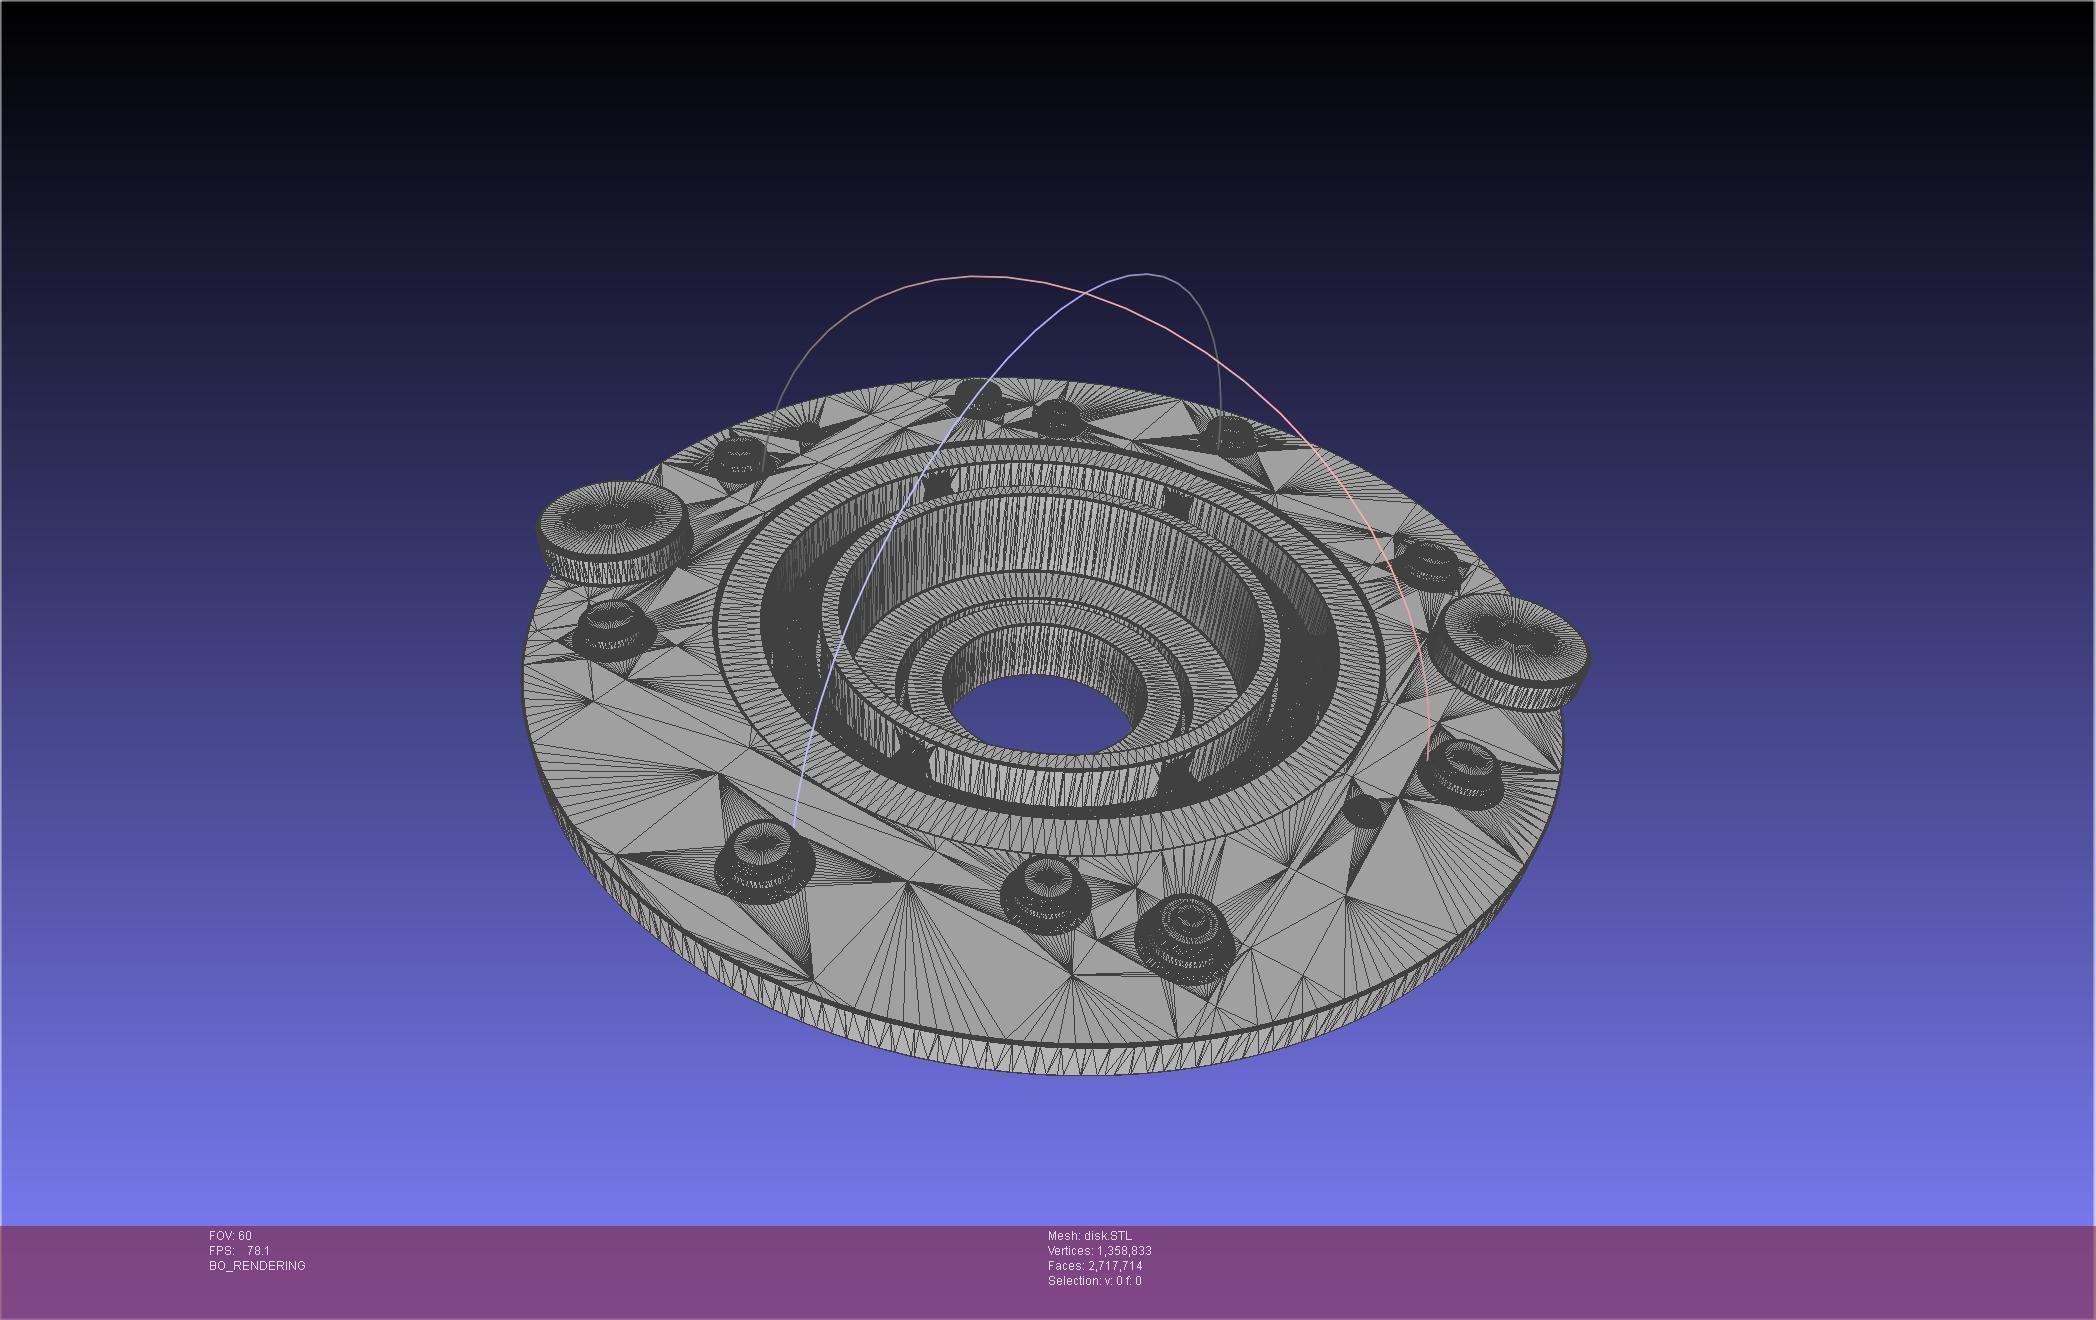Click the central through-hole of the disk
2096x1320 pixels.
click(x=1042, y=712)
